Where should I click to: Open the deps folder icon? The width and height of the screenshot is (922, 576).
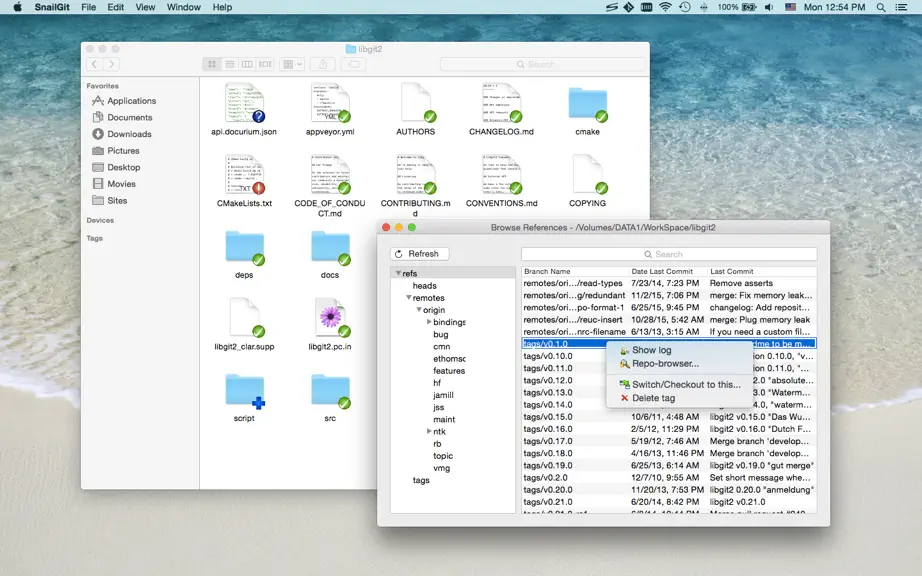click(245, 247)
